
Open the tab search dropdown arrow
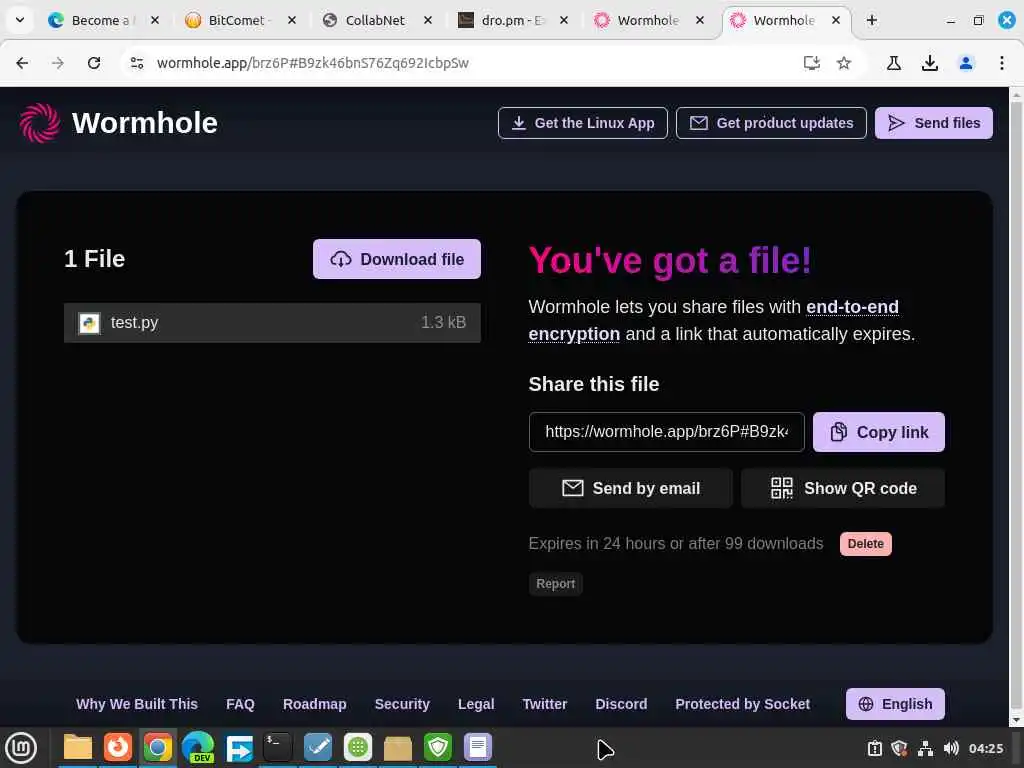tap(20, 20)
